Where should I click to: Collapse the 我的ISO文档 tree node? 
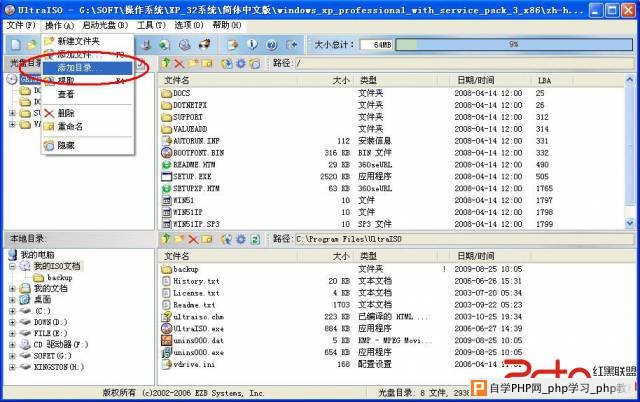[x=12, y=266]
